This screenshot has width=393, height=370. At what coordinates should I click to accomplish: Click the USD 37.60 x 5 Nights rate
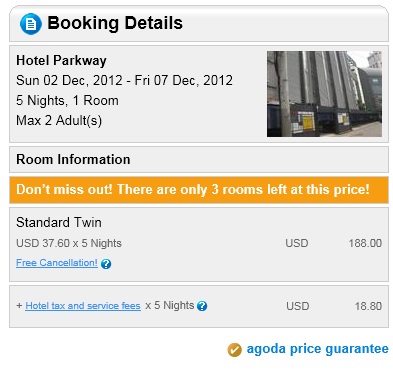[x=69, y=243]
